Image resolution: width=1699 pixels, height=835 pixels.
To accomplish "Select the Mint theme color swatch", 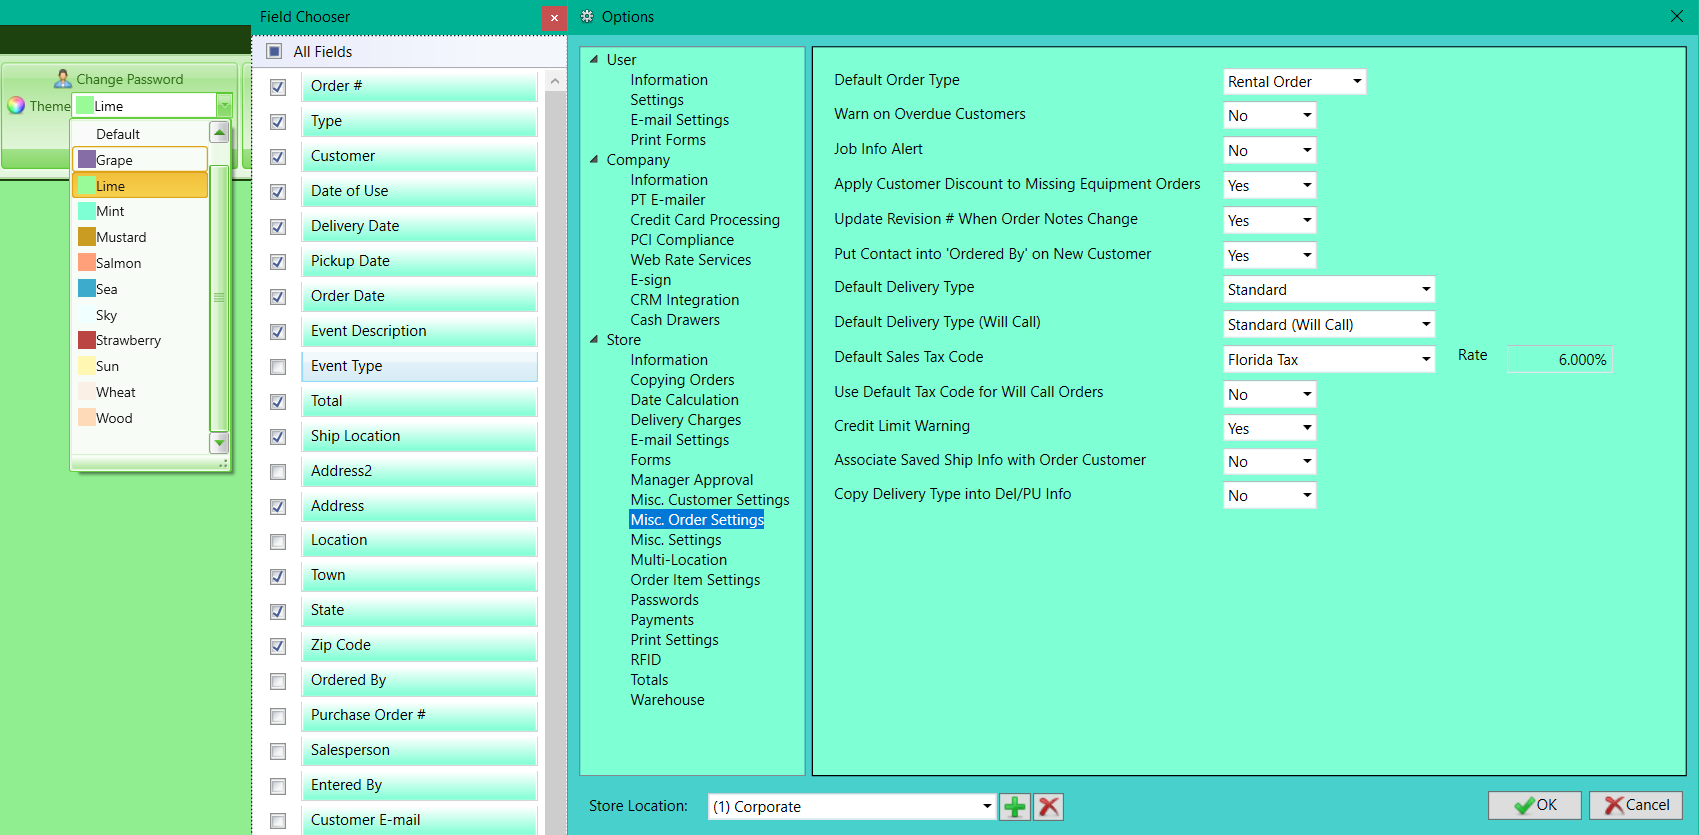I will pos(87,211).
